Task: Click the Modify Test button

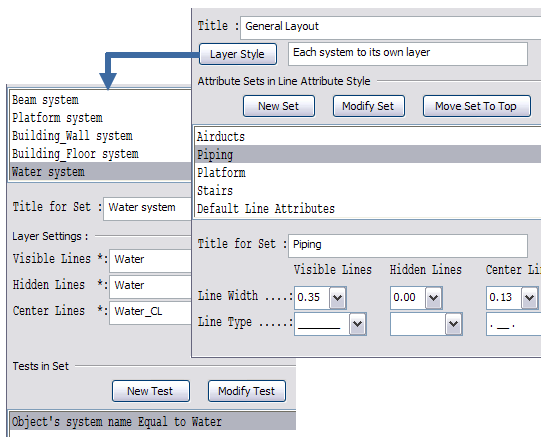Action: [247, 391]
